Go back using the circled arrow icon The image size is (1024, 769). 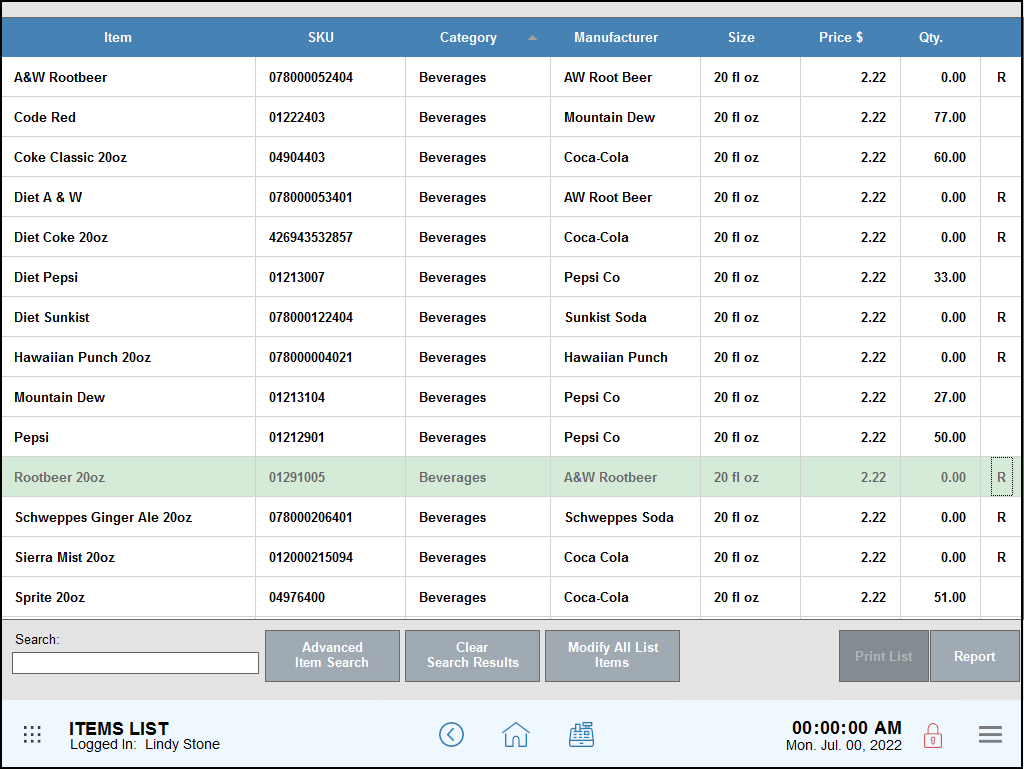(451, 734)
